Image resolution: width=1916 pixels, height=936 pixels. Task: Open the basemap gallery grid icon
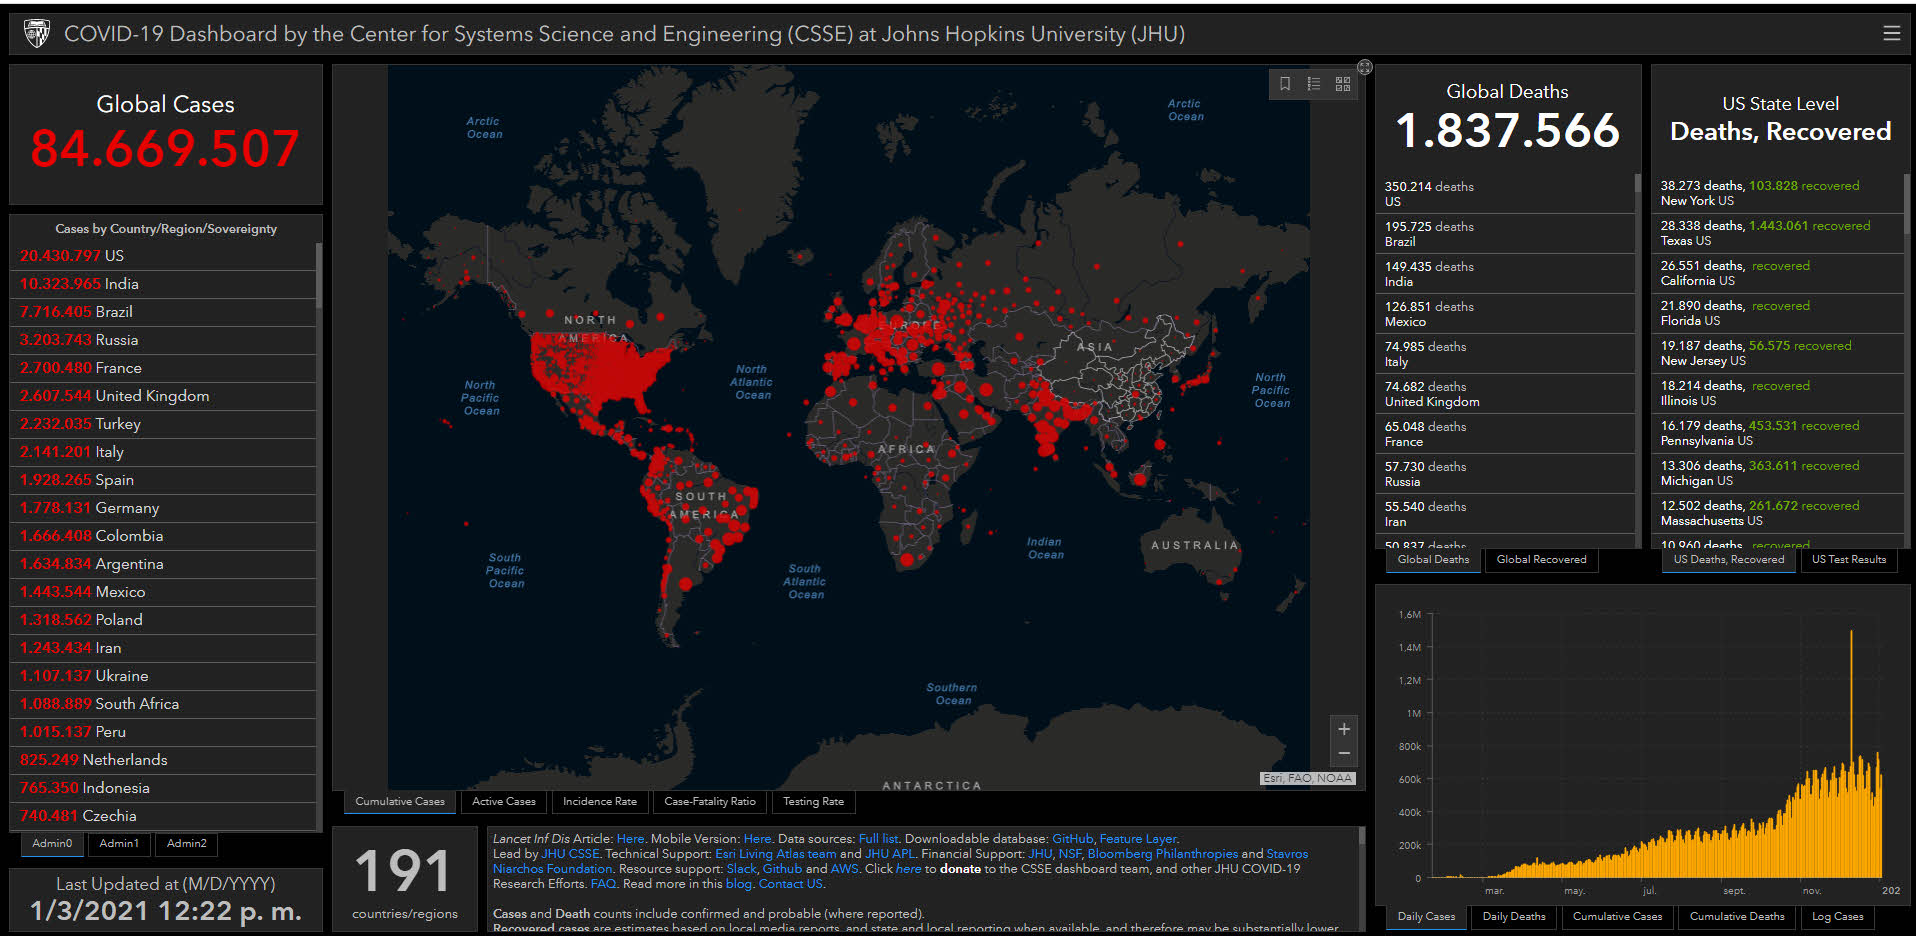1343,84
